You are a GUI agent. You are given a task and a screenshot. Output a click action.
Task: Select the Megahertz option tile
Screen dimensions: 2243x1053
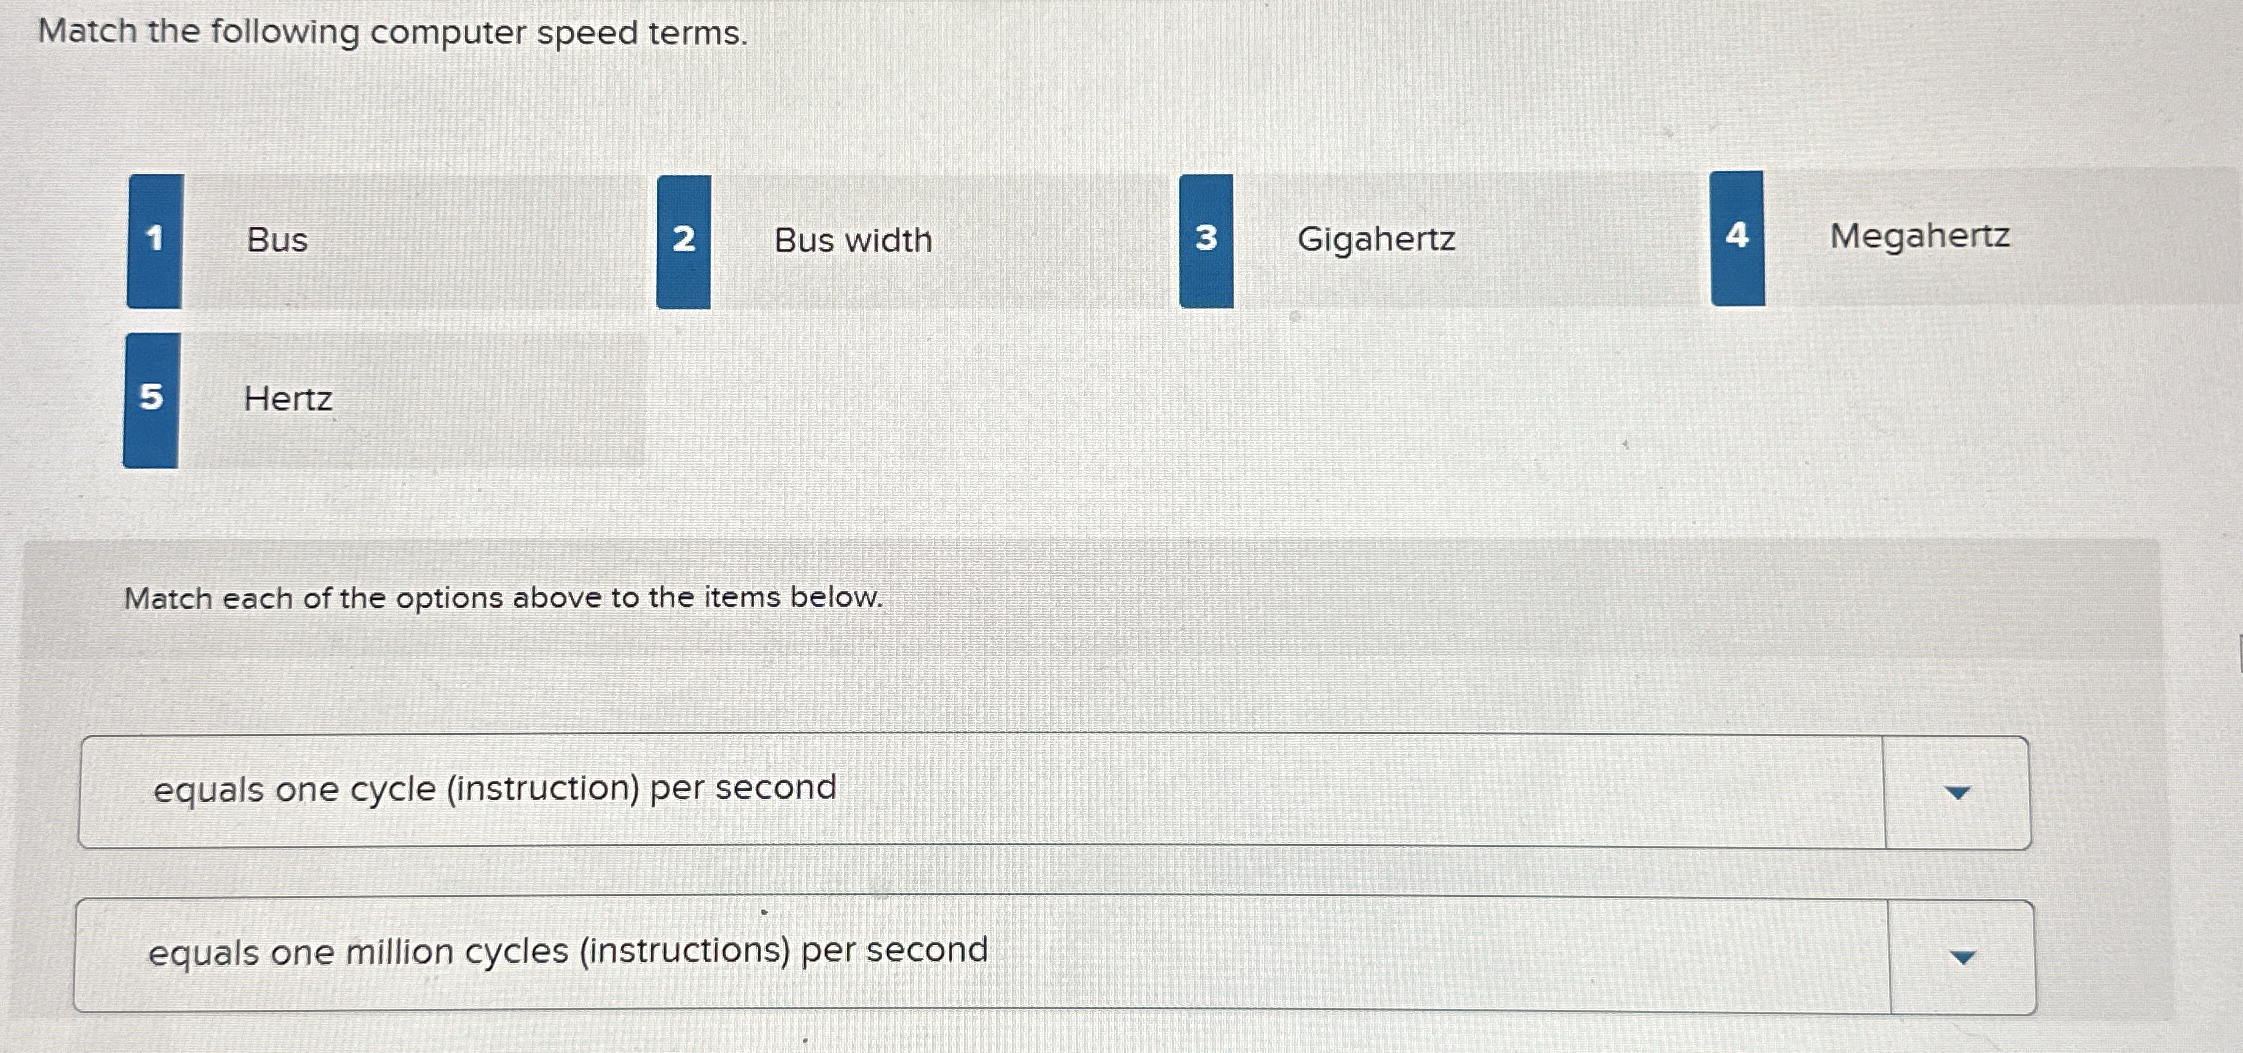click(x=1919, y=237)
